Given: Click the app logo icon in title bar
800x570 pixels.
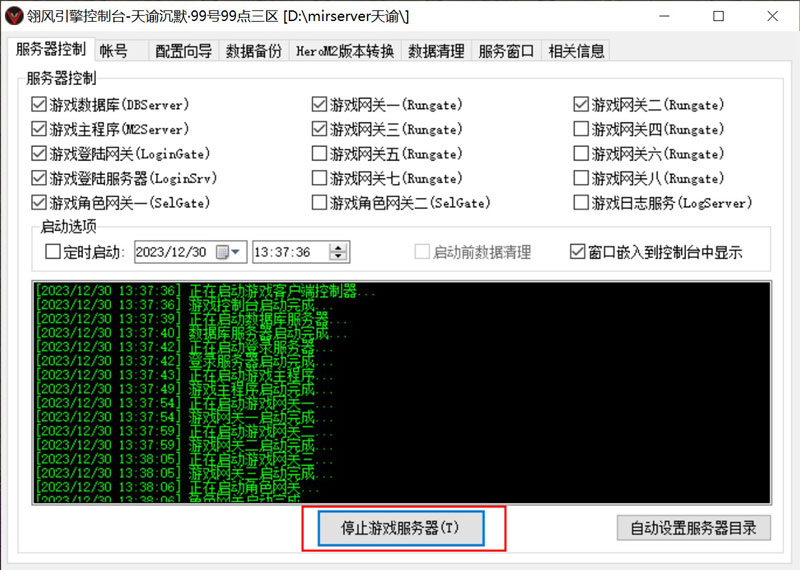Looking at the screenshot, I should click(x=13, y=16).
